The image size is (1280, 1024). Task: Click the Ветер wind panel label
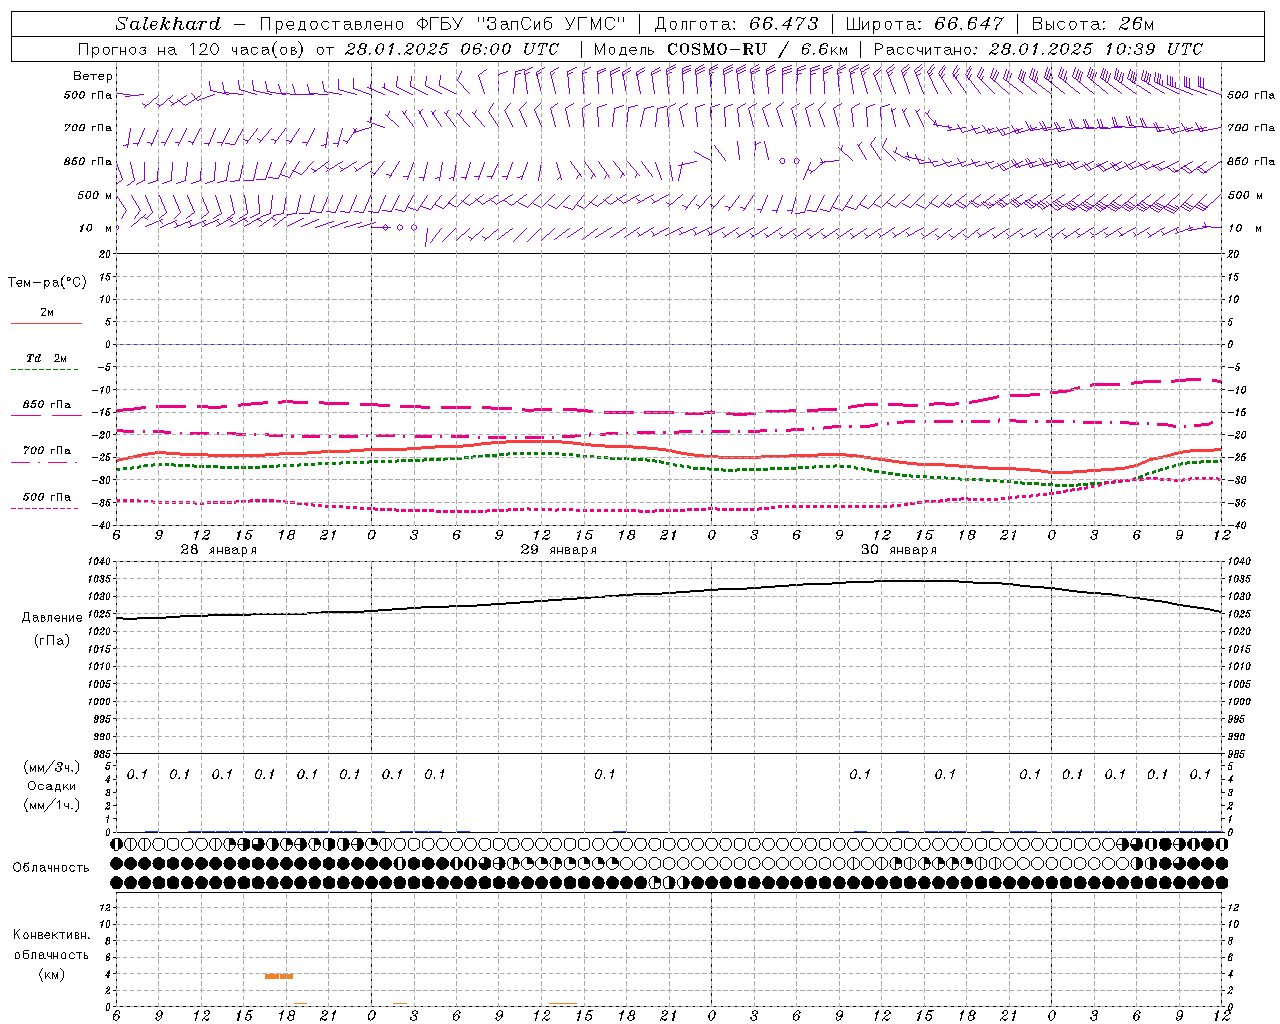pyautogui.click(x=93, y=76)
